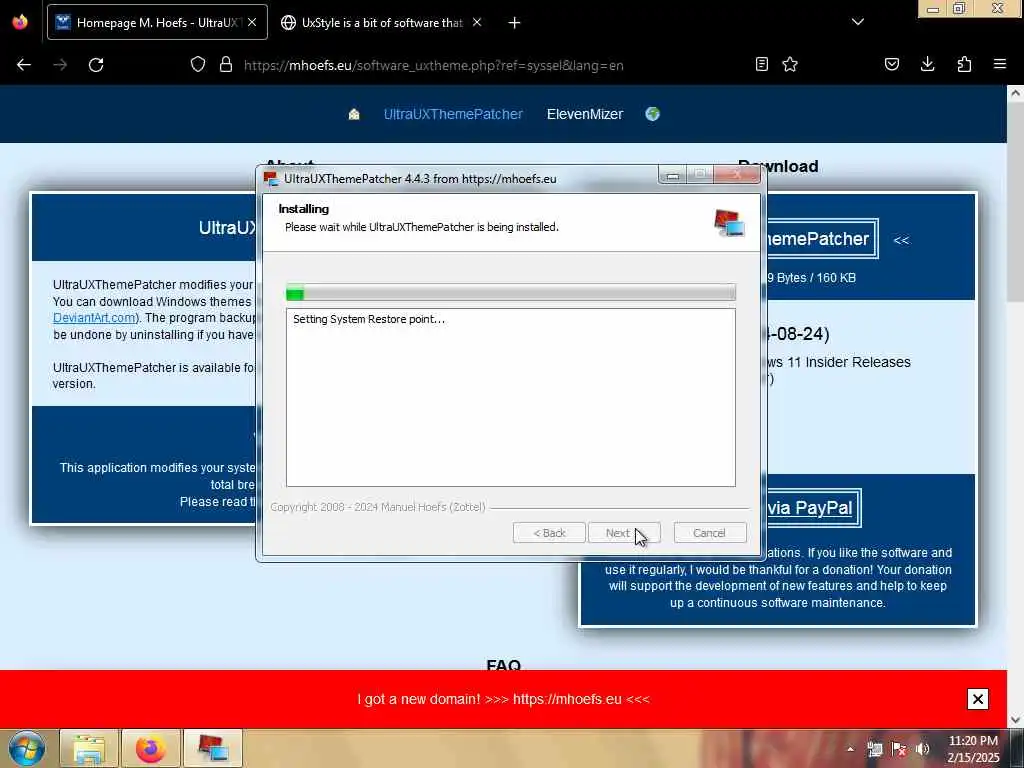1024x768 pixels.
Task: Click the globe language icon
Action: 652,114
